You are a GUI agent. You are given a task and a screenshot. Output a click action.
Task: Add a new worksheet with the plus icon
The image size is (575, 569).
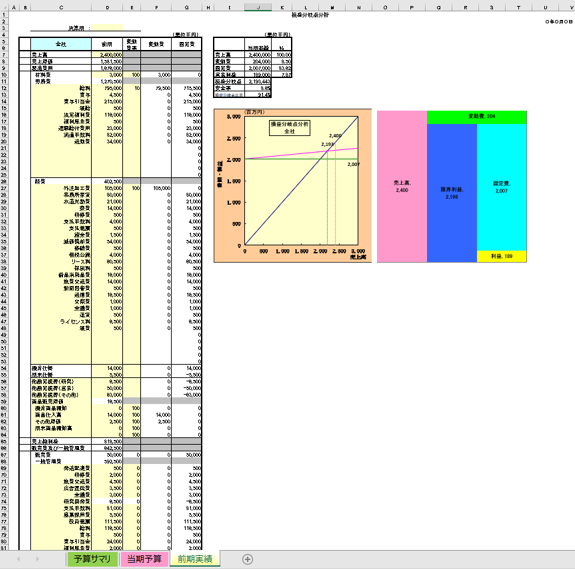point(248,559)
